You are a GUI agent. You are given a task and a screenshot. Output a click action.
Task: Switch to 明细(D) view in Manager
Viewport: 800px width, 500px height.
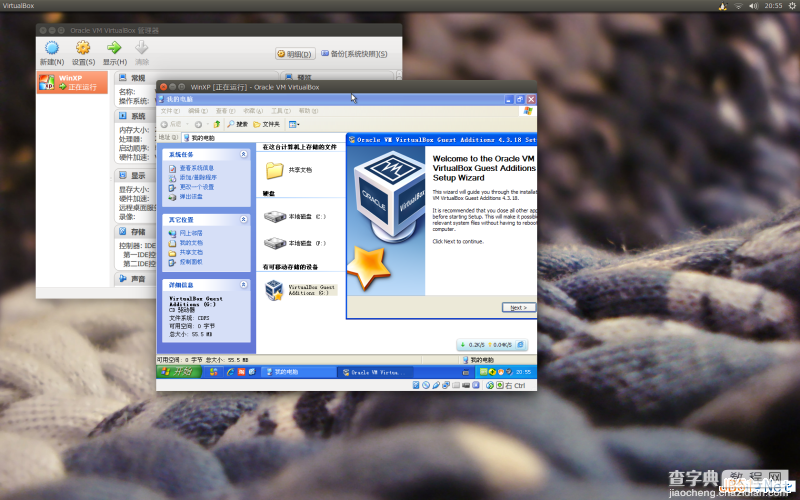point(294,54)
